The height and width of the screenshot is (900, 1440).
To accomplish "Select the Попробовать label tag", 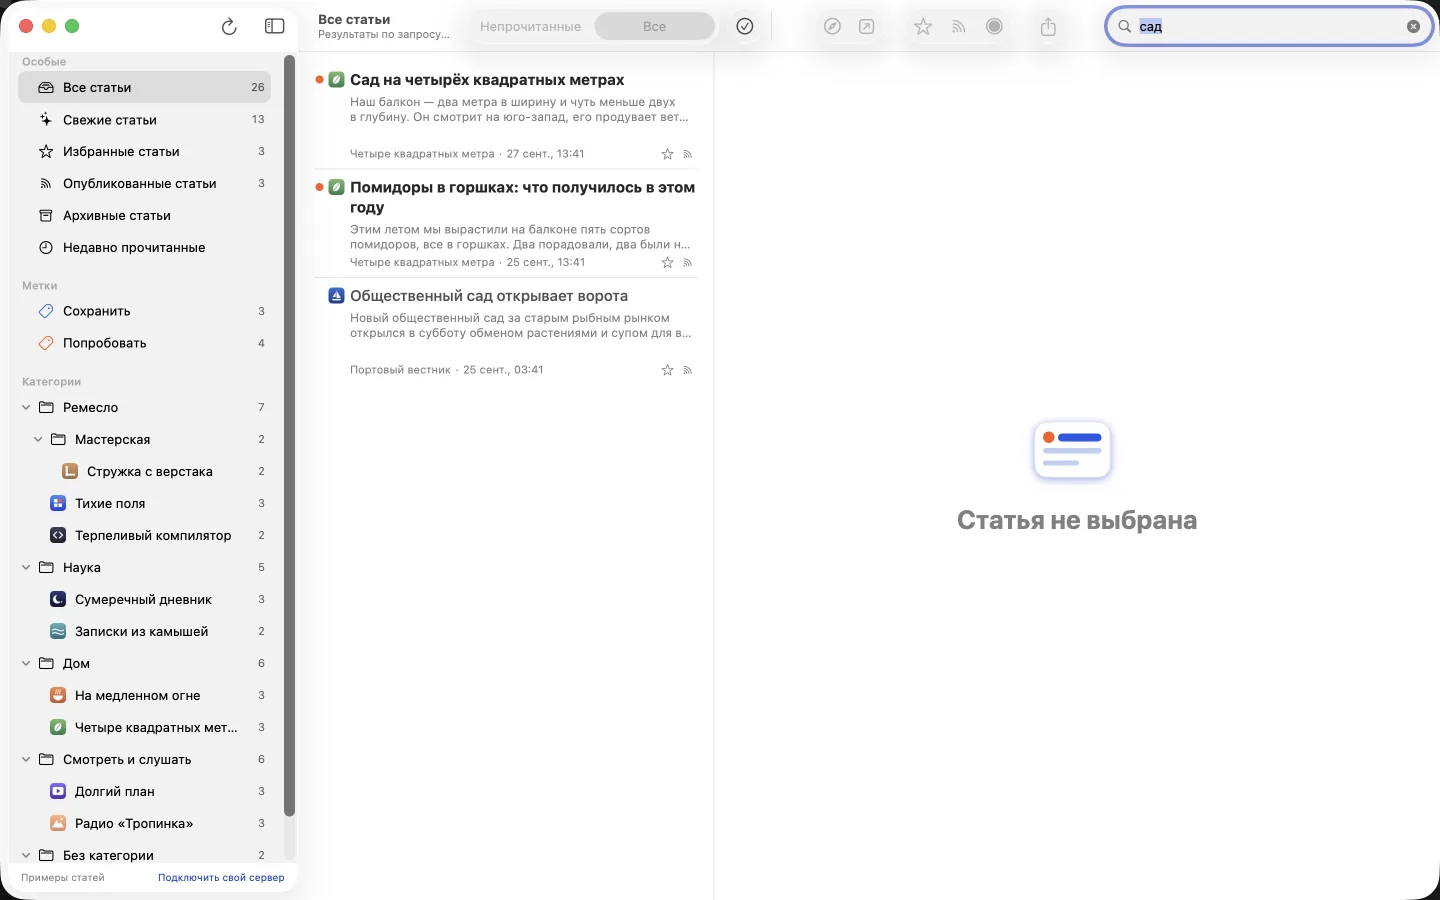I will tap(144, 344).
